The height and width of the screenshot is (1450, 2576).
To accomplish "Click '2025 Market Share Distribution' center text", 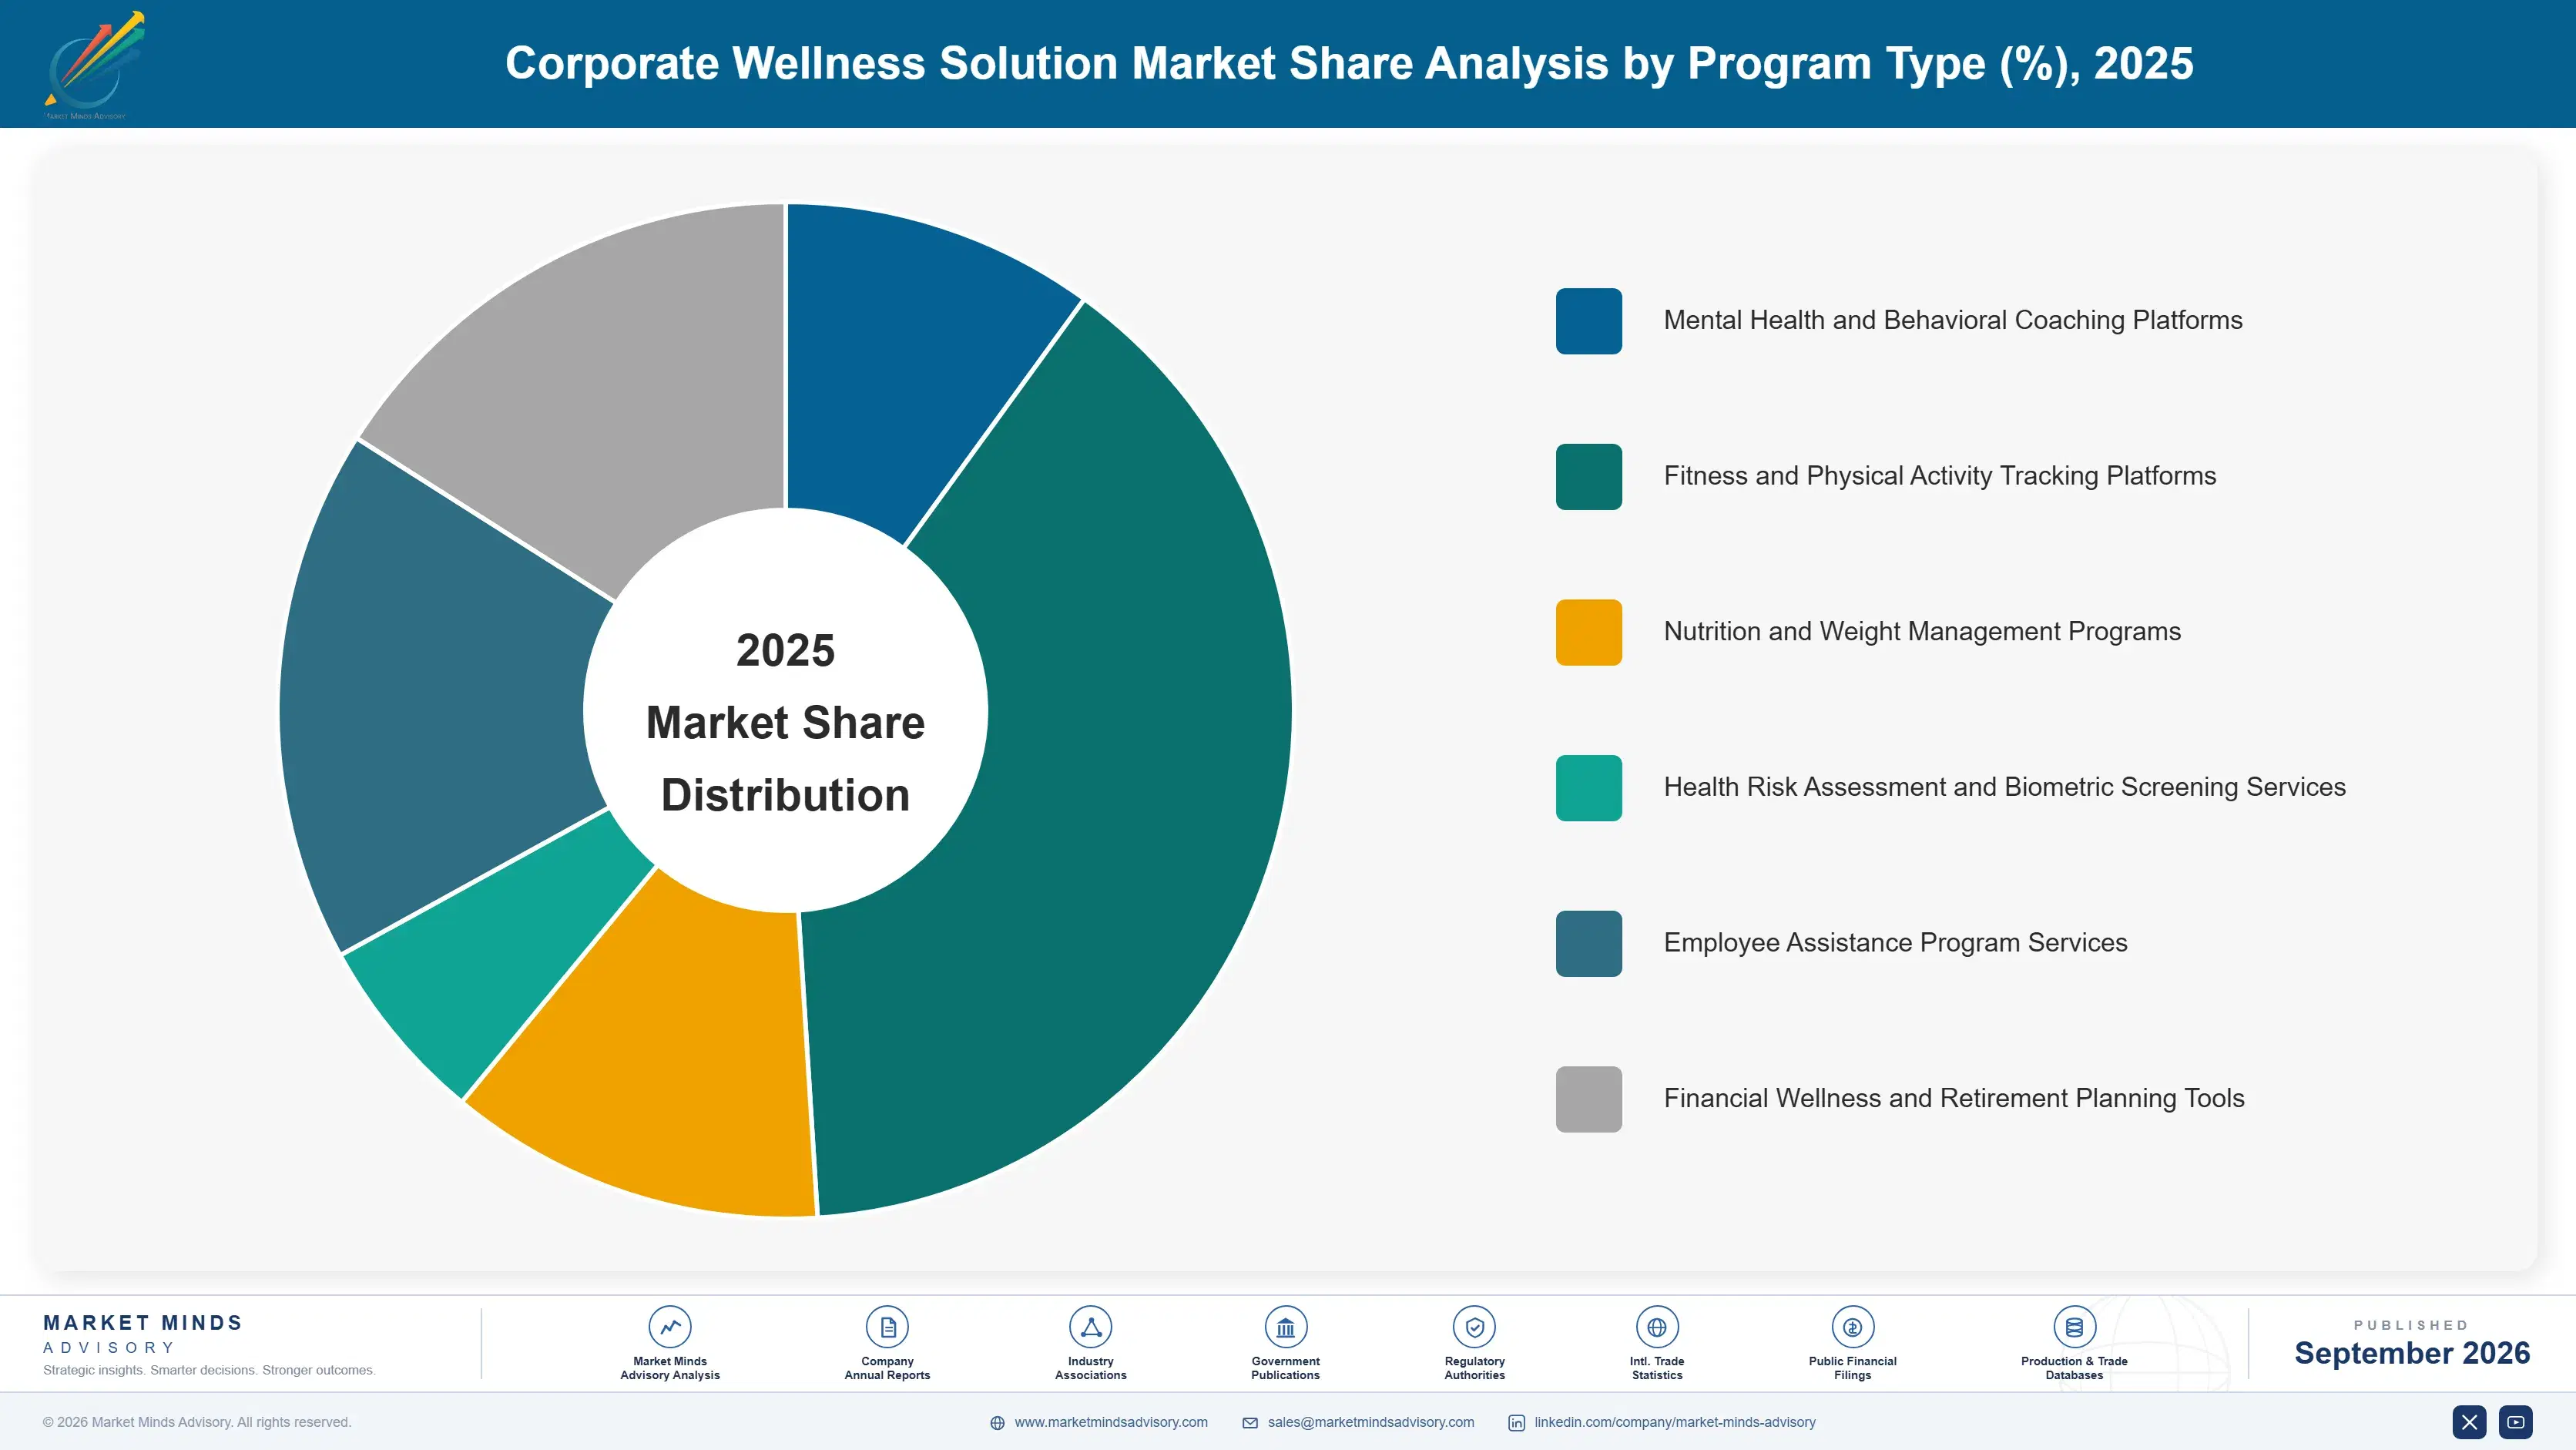I will point(786,722).
